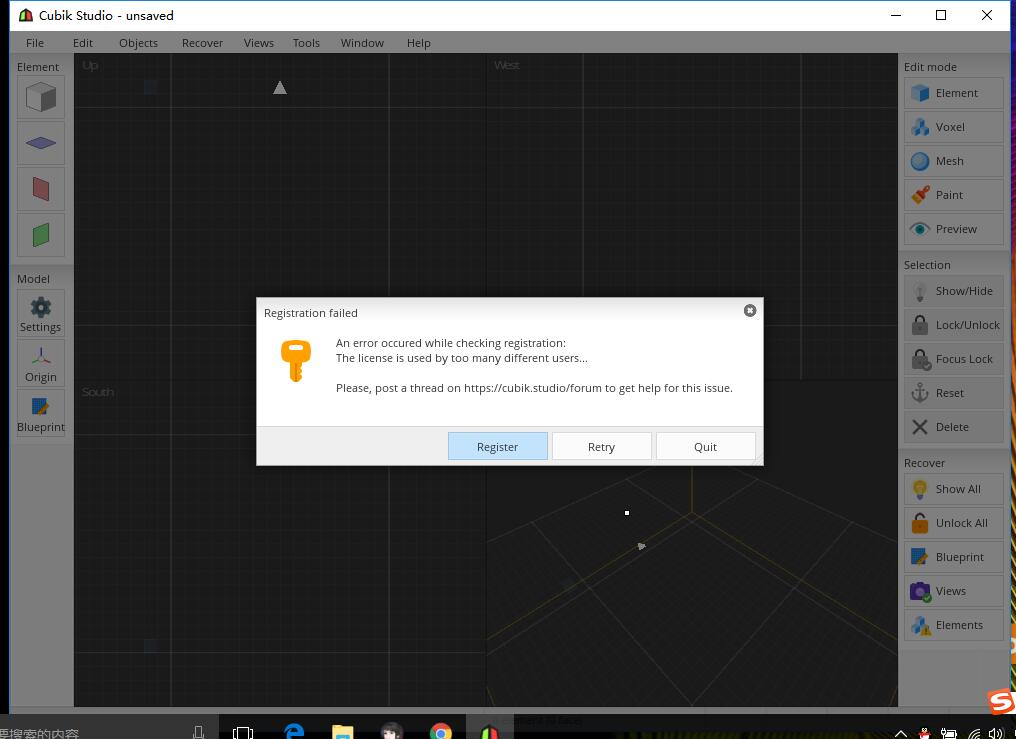Open Google Chrome from the taskbar
The image size is (1016, 739).
point(441,731)
